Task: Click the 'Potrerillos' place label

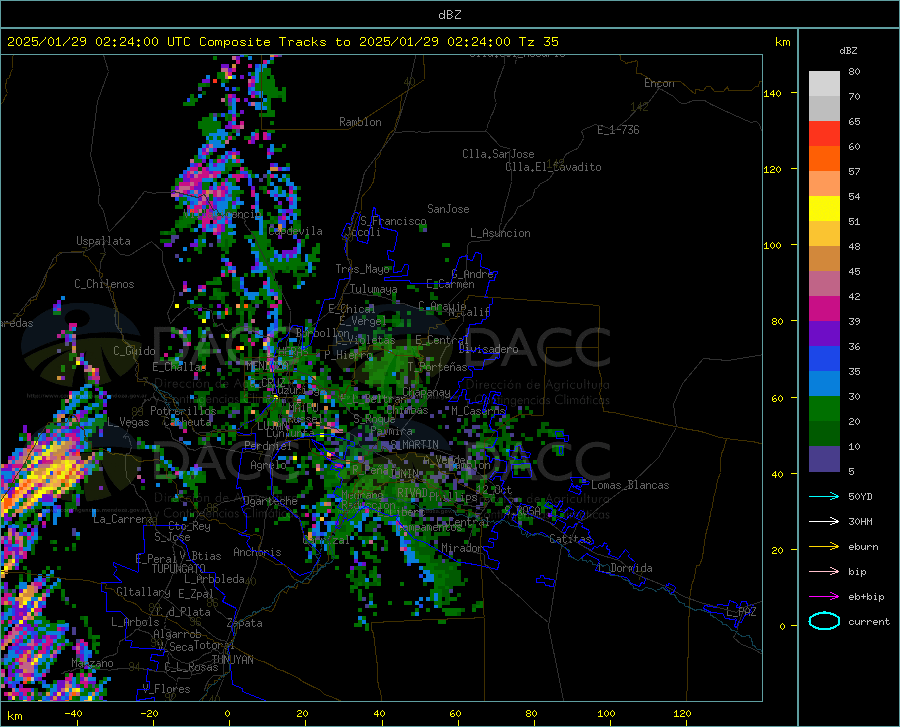Action: [x=183, y=411]
